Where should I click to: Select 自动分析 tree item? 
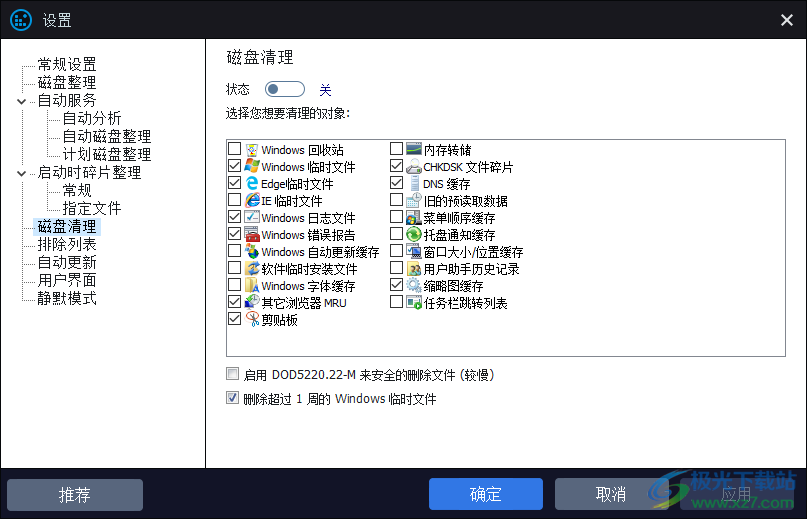(92, 118)
